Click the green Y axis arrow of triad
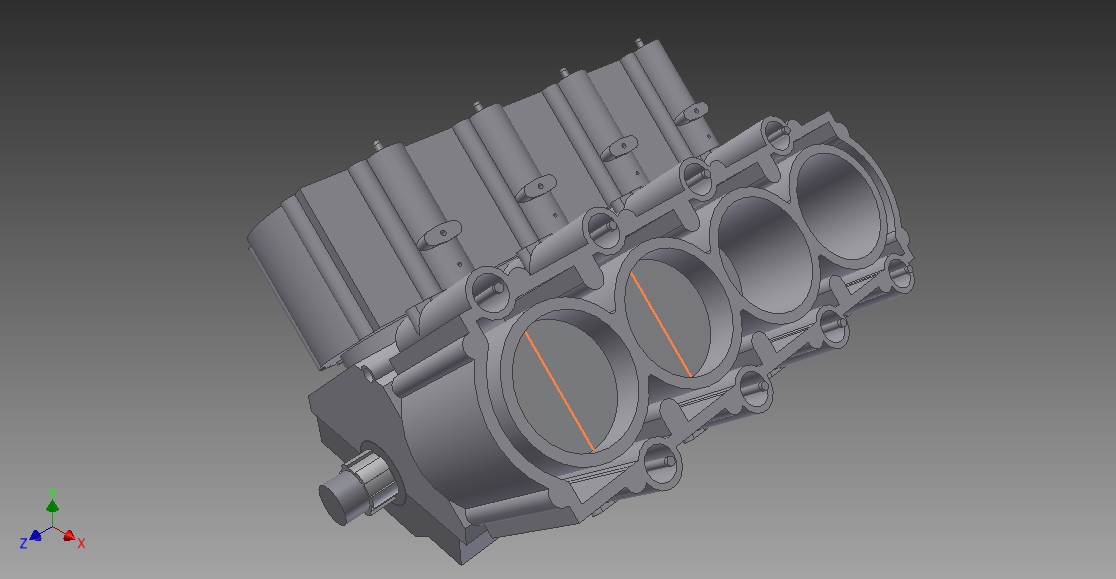The height and width of the screenshot is (579, 1116). pyautogui.click(x=52, y=506)
